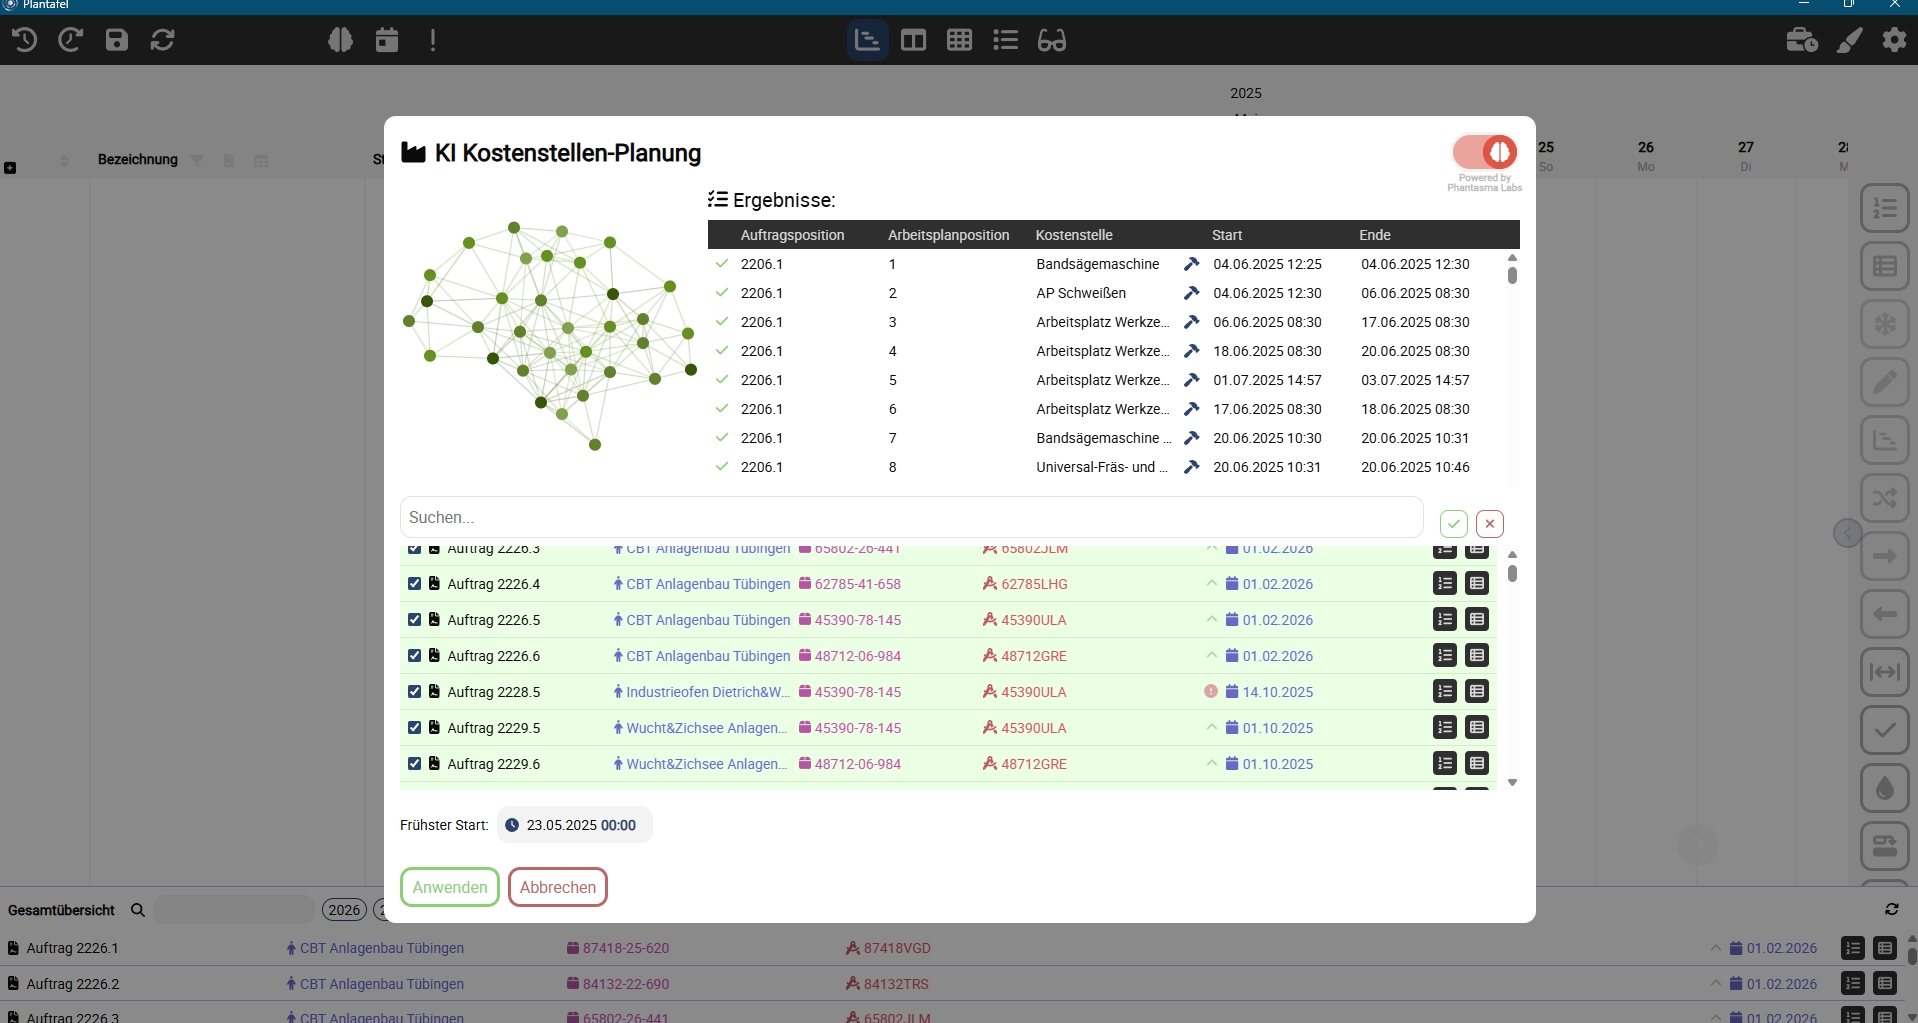Click the order list scrollbar thumb
Screen dimensions: 1918x1023
pos(1512,573)
